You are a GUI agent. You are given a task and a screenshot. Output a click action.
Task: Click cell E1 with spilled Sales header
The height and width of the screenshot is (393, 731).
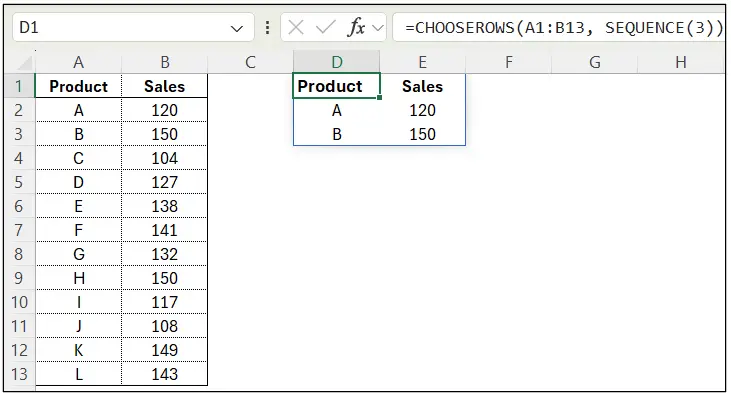[422, 86]
